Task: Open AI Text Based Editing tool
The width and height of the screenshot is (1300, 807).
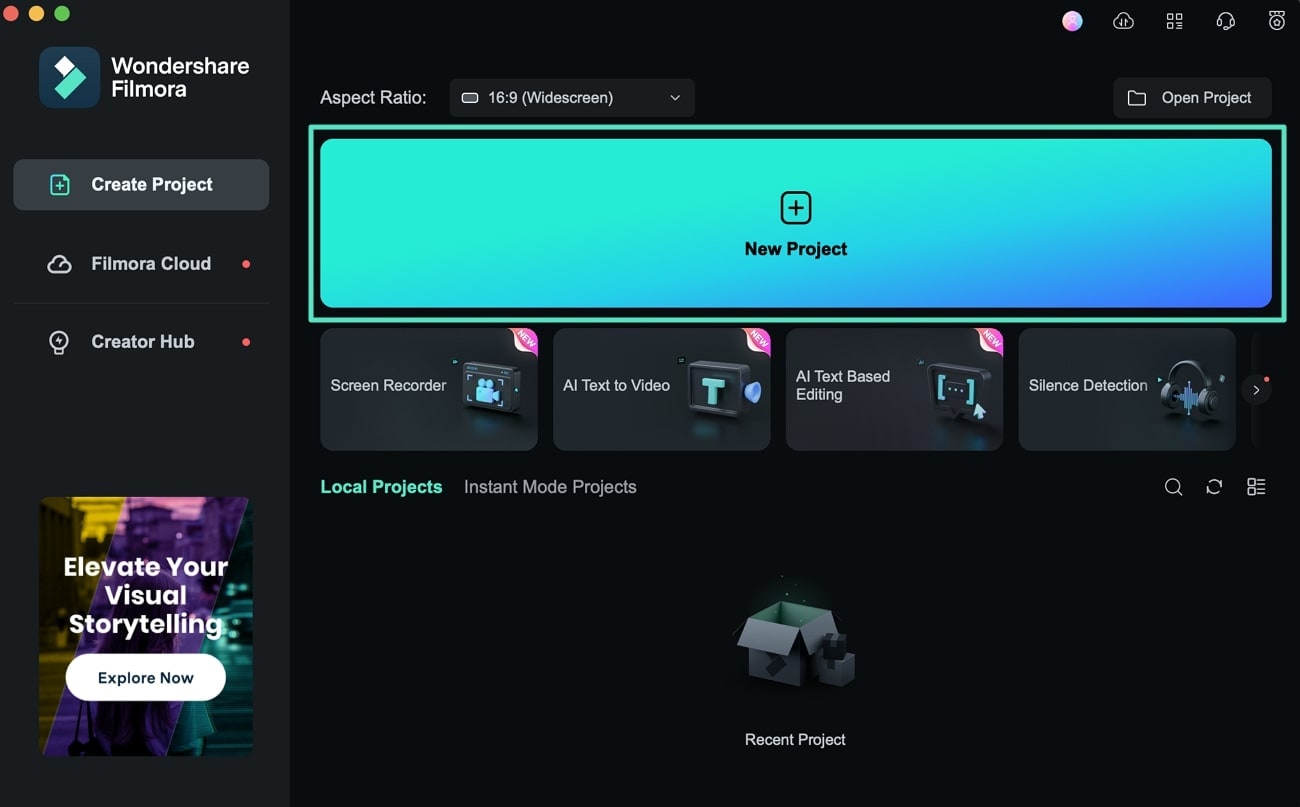Action: [894, 389]
